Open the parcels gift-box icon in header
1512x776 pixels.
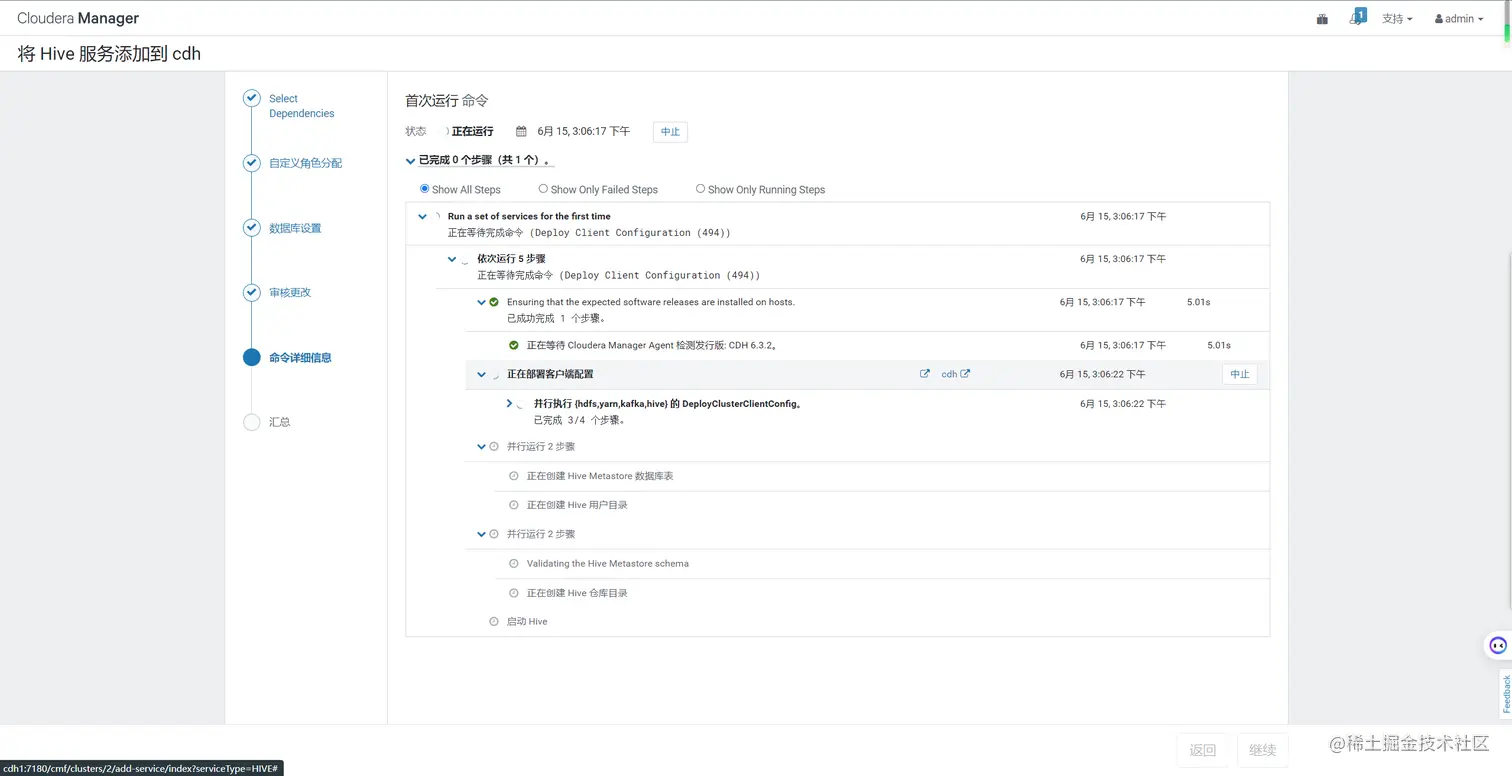[x=1322, y=18]
